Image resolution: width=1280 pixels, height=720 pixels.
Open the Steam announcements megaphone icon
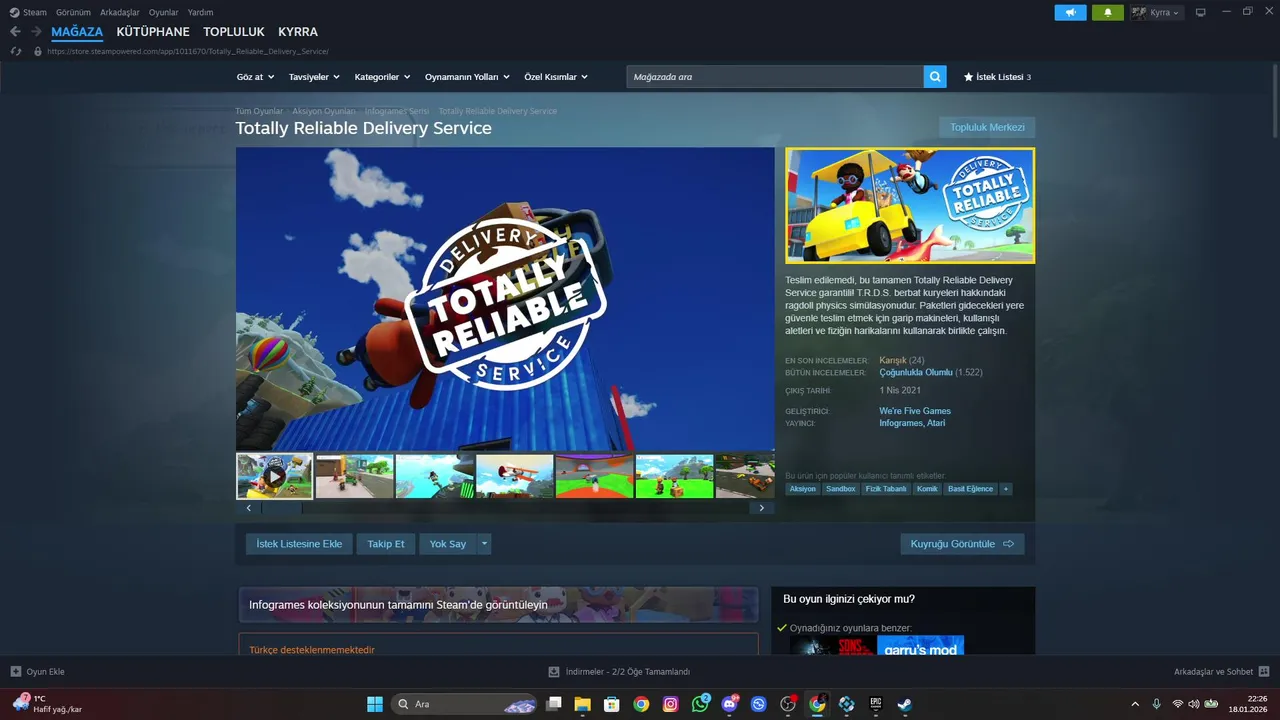pyautogui.click(x=1070, y=13)
